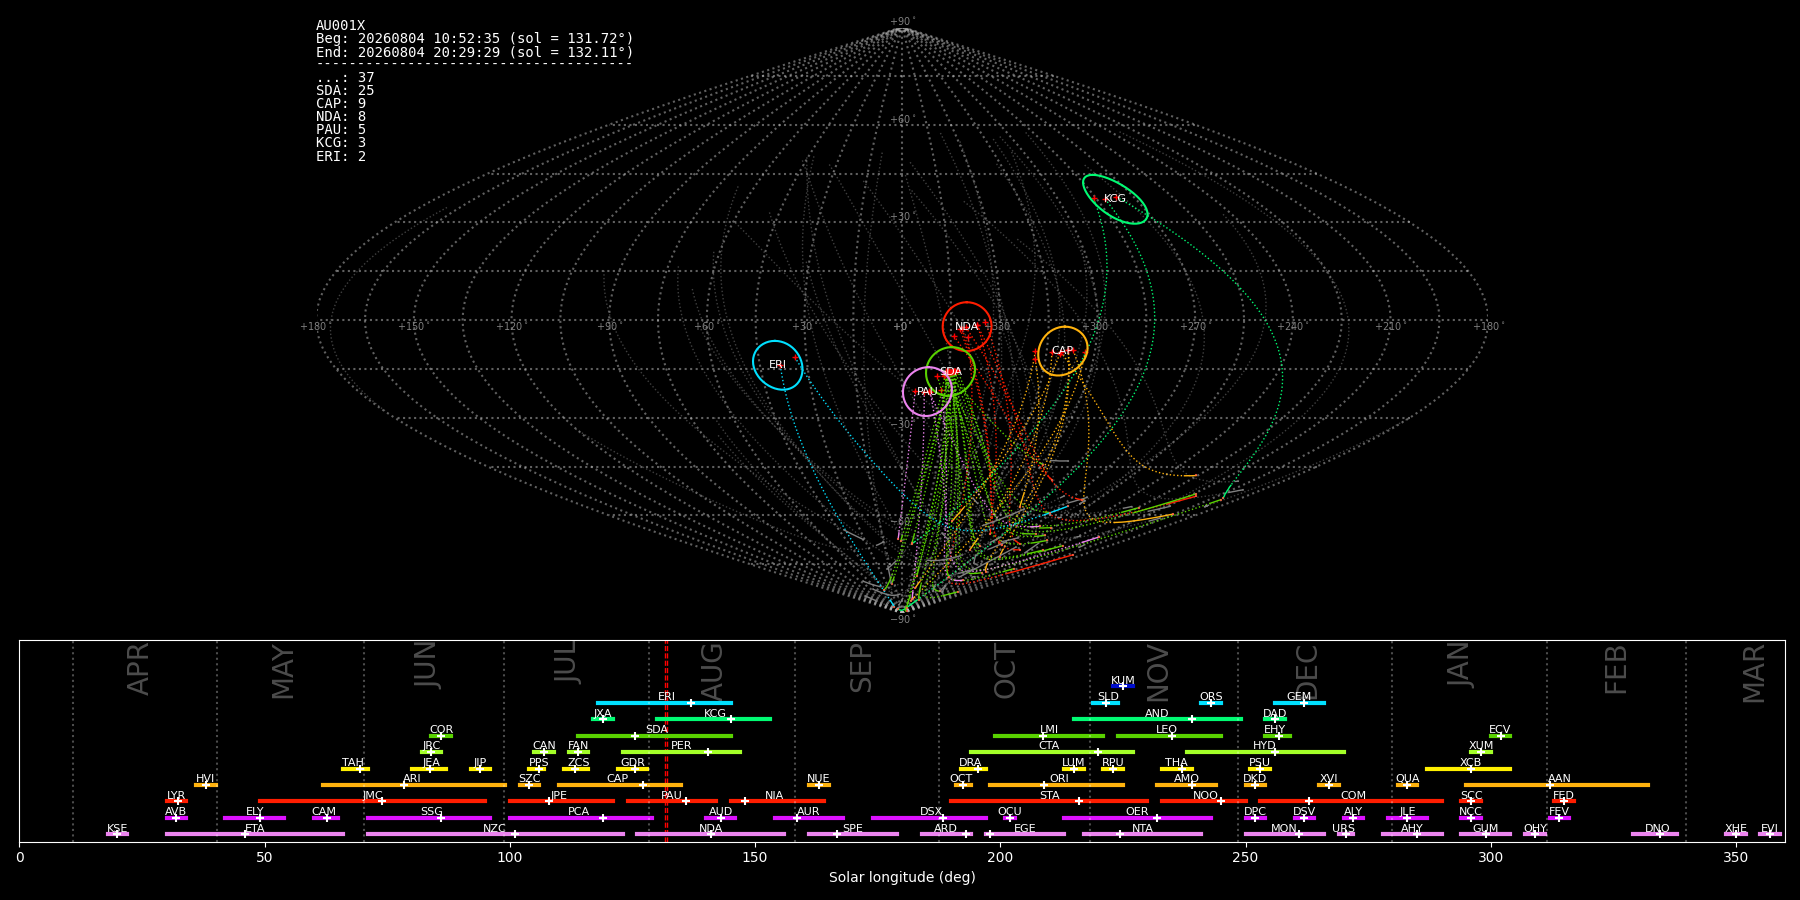Click the ETA shower bar in timeline
Viewport: 1800px width, 900px height.
pos(255,834)
